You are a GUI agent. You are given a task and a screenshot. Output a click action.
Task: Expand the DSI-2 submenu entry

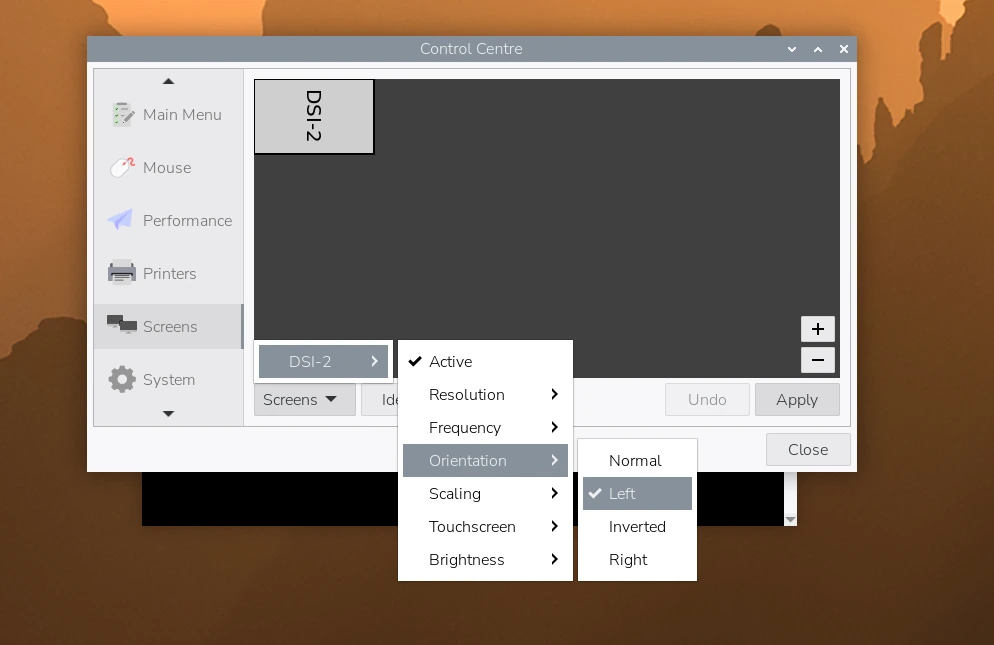[323, 362]
